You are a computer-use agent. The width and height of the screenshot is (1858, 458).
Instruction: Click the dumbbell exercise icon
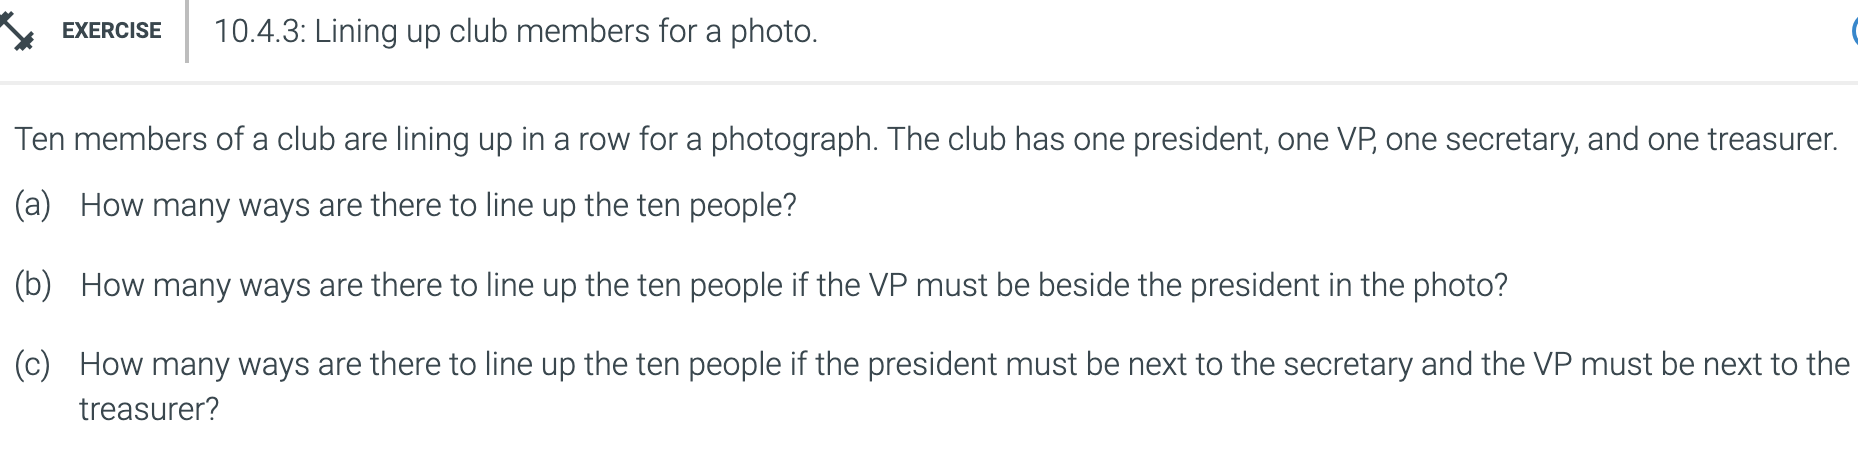coord(16,31)
